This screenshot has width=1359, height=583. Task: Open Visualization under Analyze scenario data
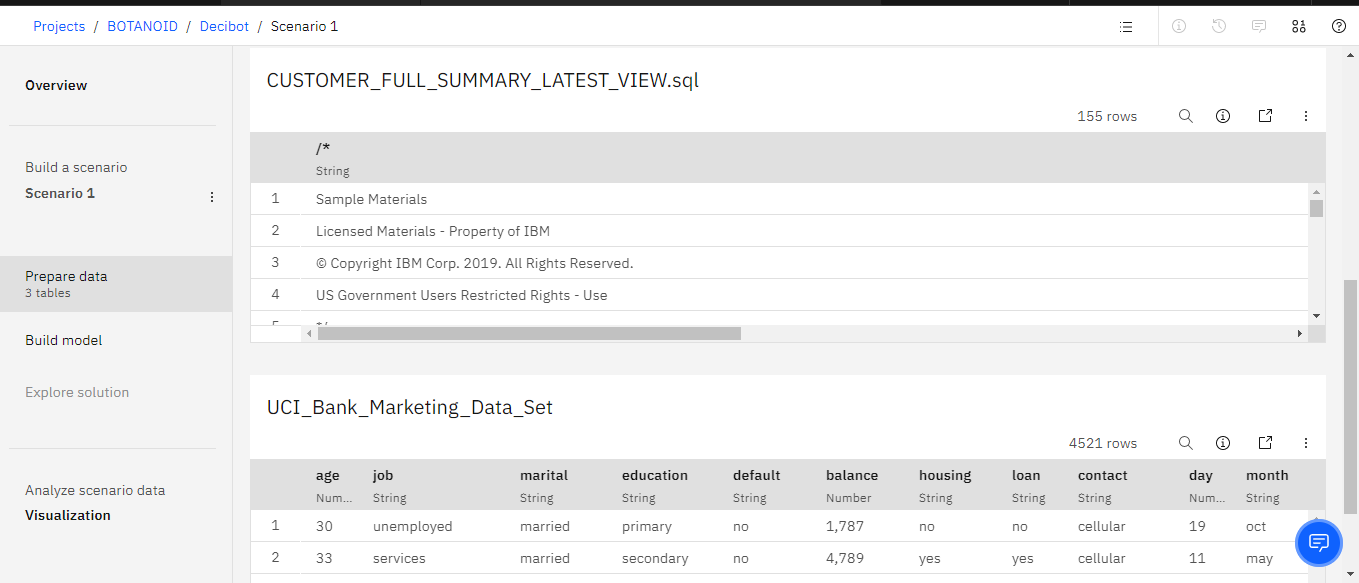[x=68, y=515]
